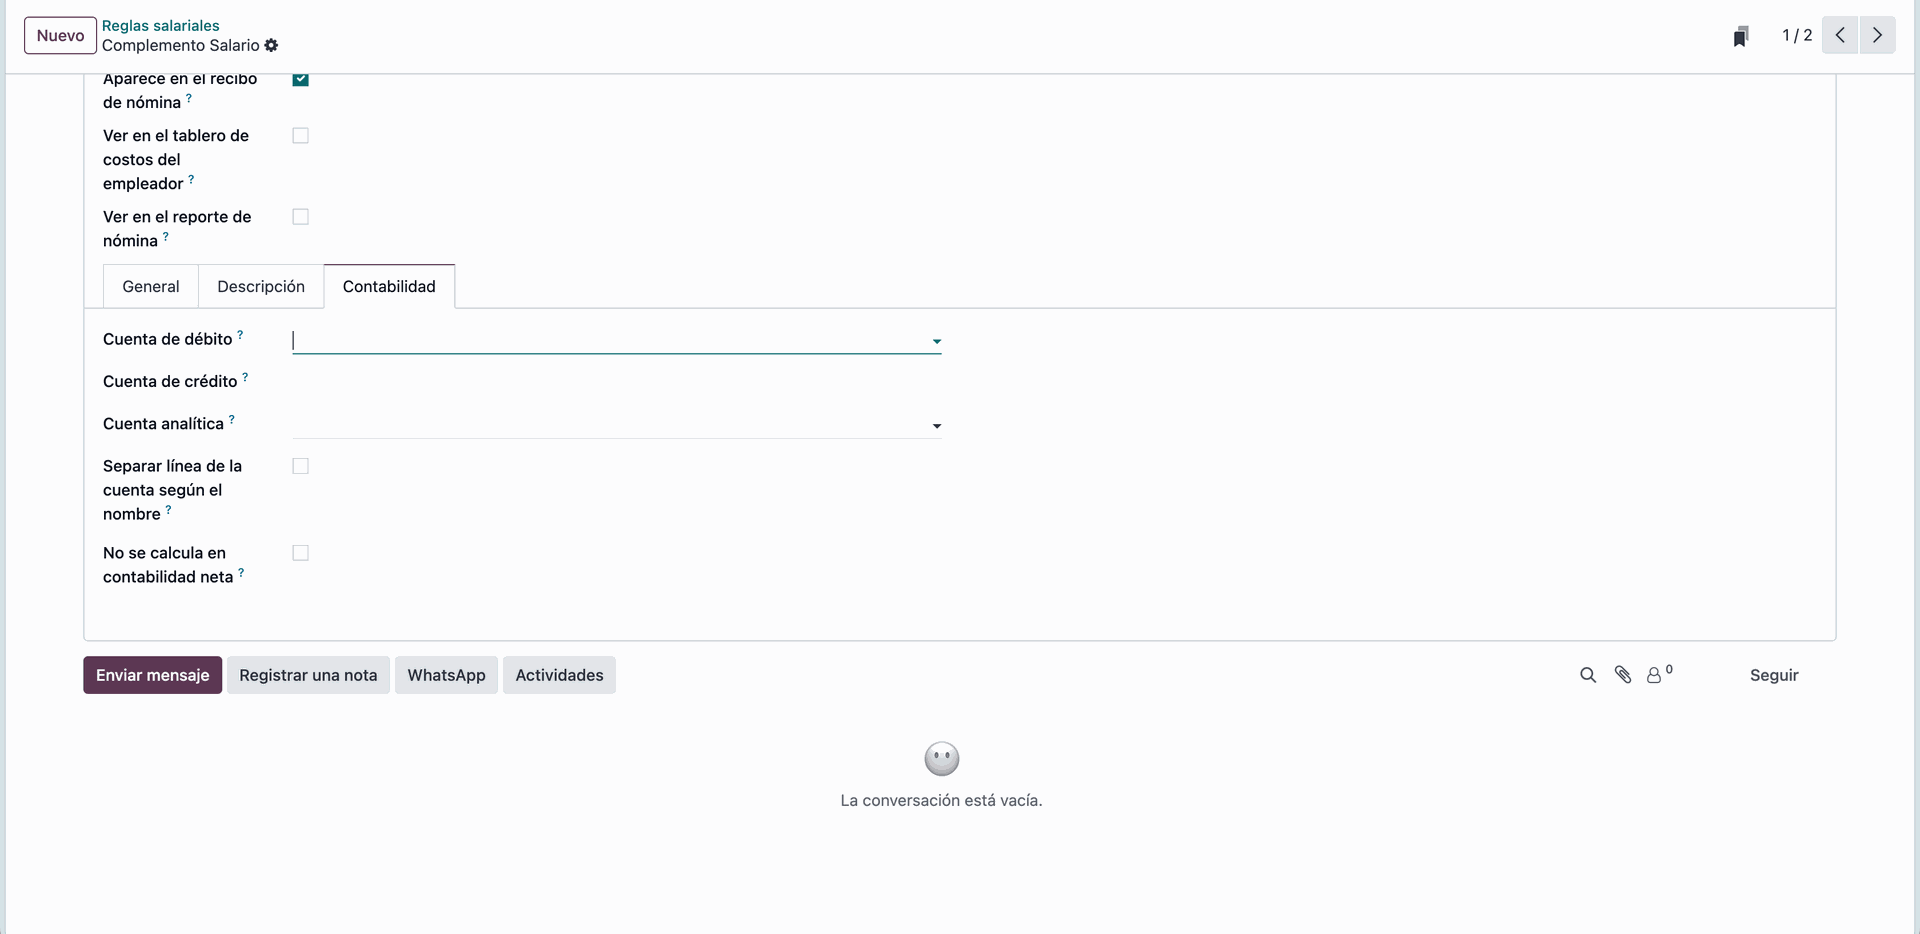Open the followers user icon
Screen dimensions: 1920x934
[x=1654, y=676]
